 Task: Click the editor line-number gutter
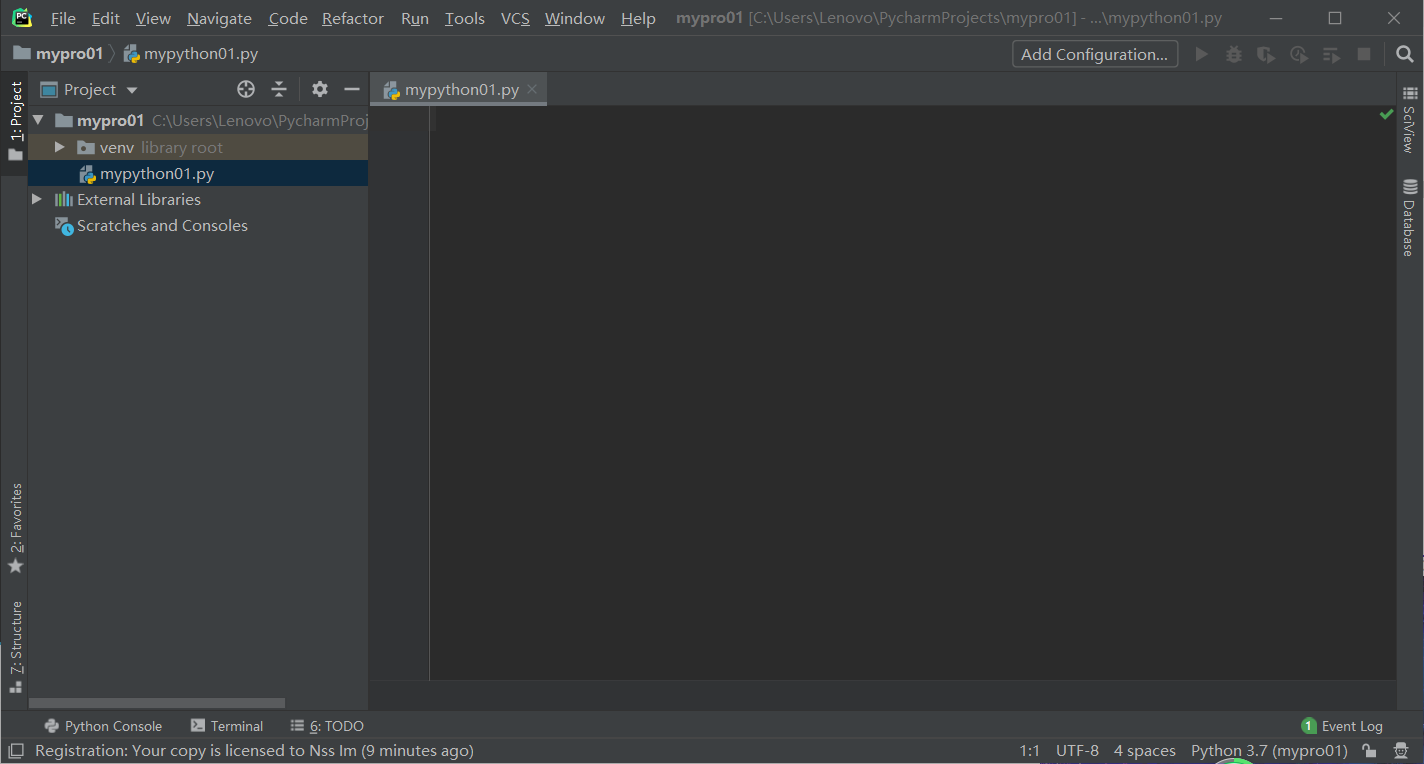point(400,393)
